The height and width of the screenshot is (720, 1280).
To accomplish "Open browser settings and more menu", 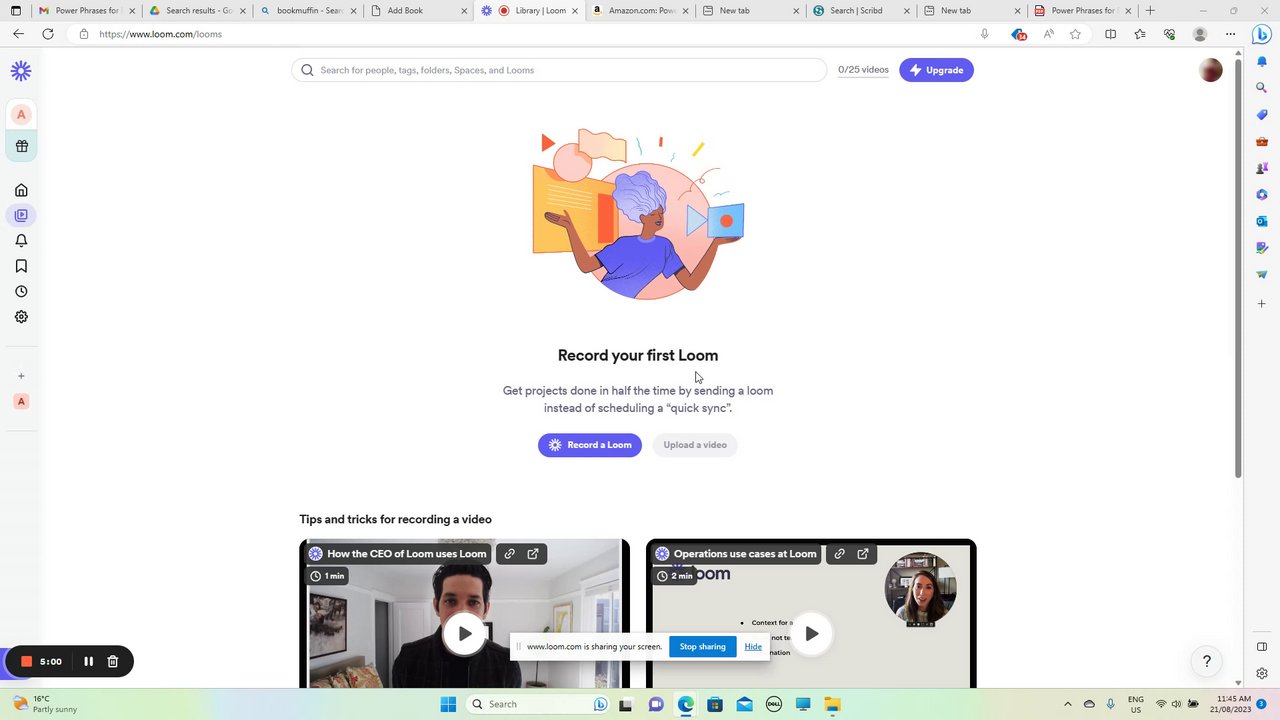I will [x=1230, y=34].
